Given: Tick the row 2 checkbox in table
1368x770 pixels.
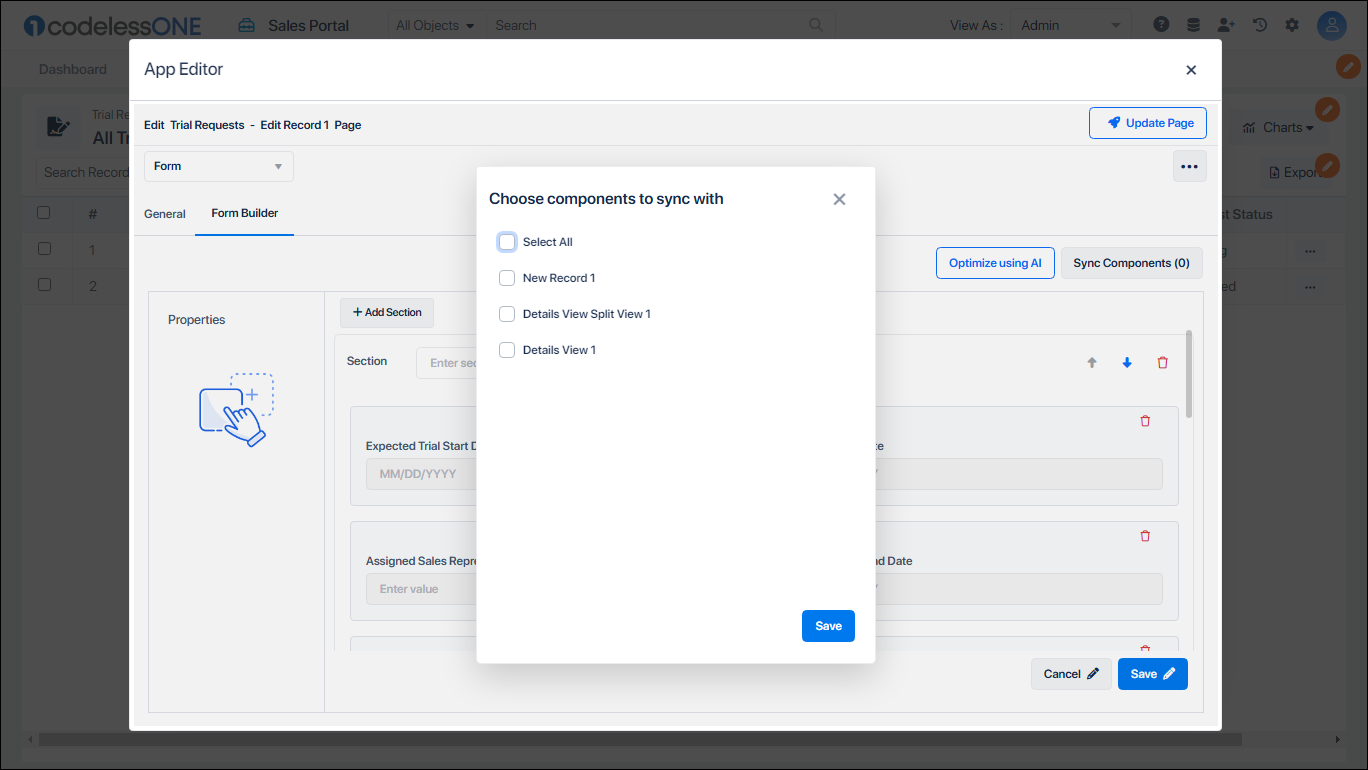Looking at the screenshot, I should pos(44,284).
